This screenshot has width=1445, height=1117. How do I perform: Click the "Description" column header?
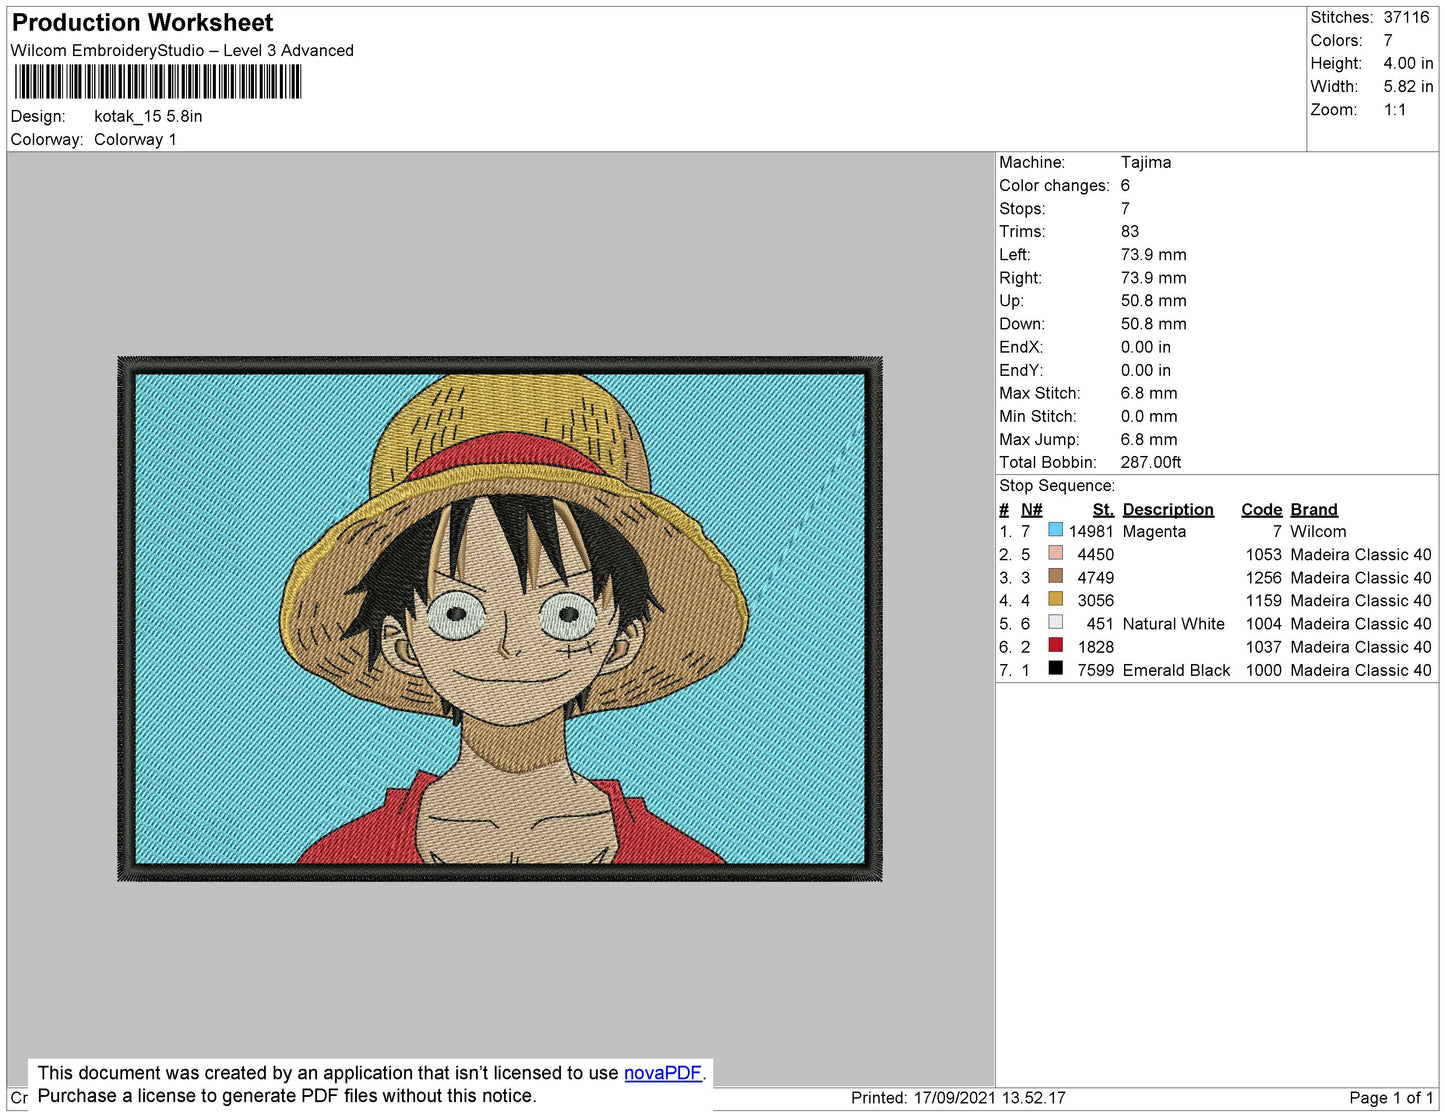coord(1168,510)
